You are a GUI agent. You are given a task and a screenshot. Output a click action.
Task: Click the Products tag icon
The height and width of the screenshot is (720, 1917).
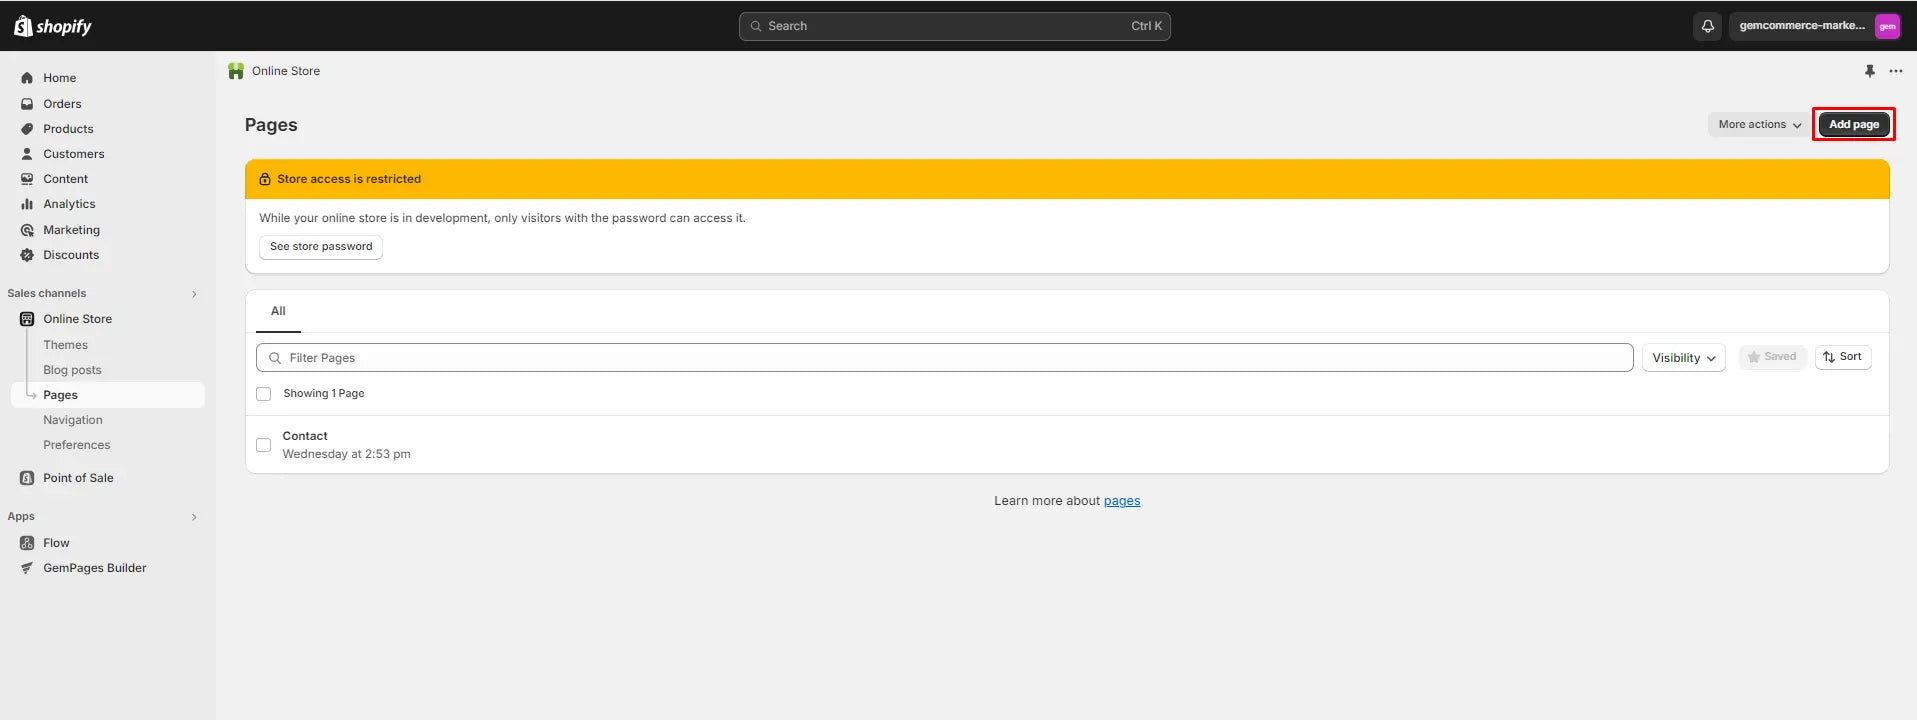pyautogui.click(x=27, y=129)
